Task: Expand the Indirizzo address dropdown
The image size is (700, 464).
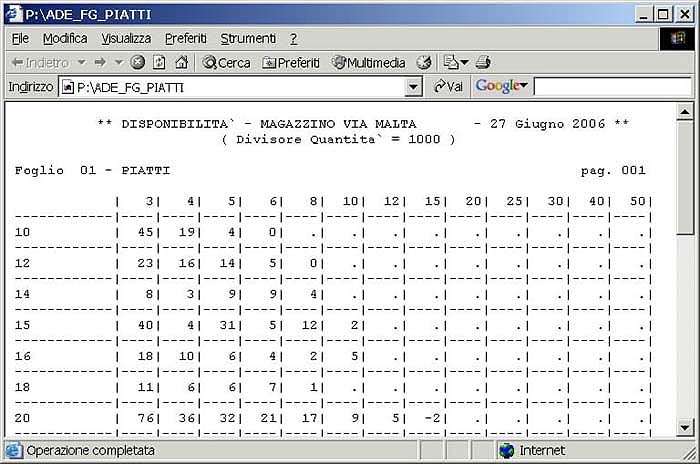Action: (414, 87)
